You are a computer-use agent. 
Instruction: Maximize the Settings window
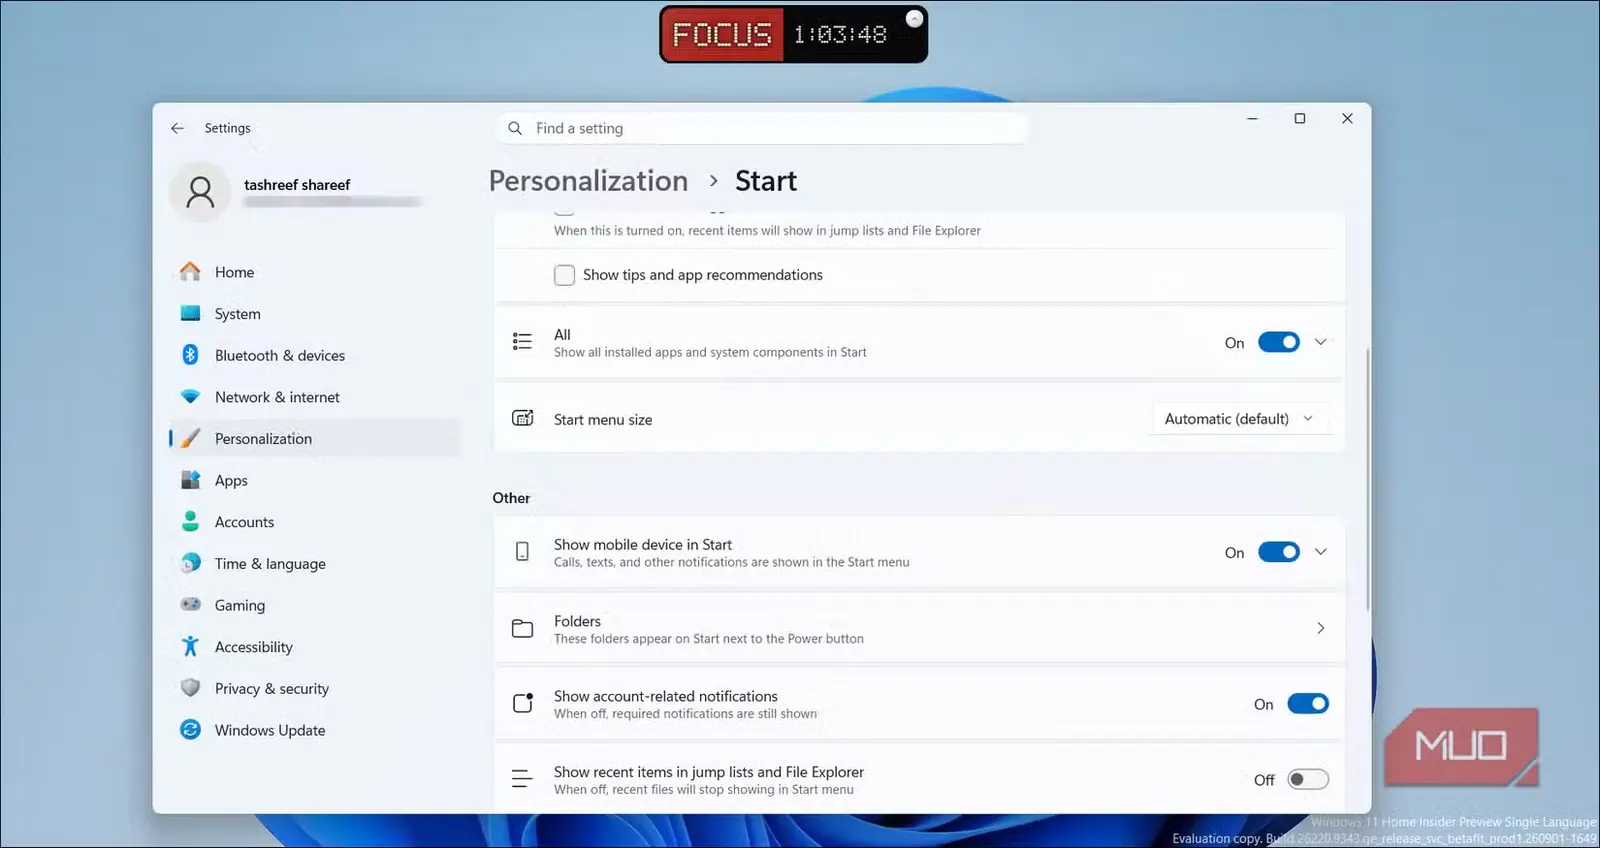[x=1299, y=118]
